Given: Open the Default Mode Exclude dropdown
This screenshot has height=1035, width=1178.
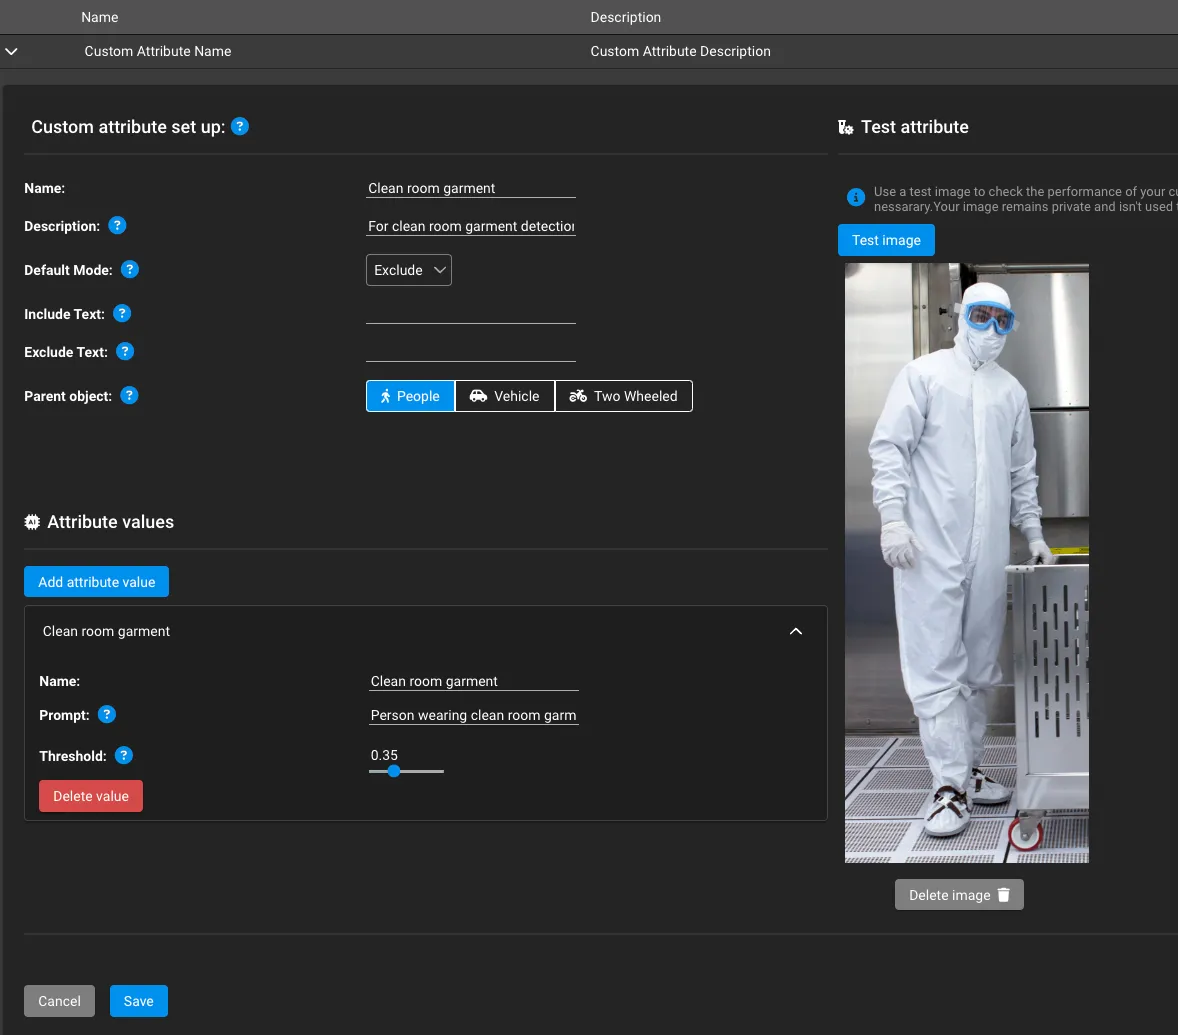Looking at the screenshot, I should coord(409,270).
